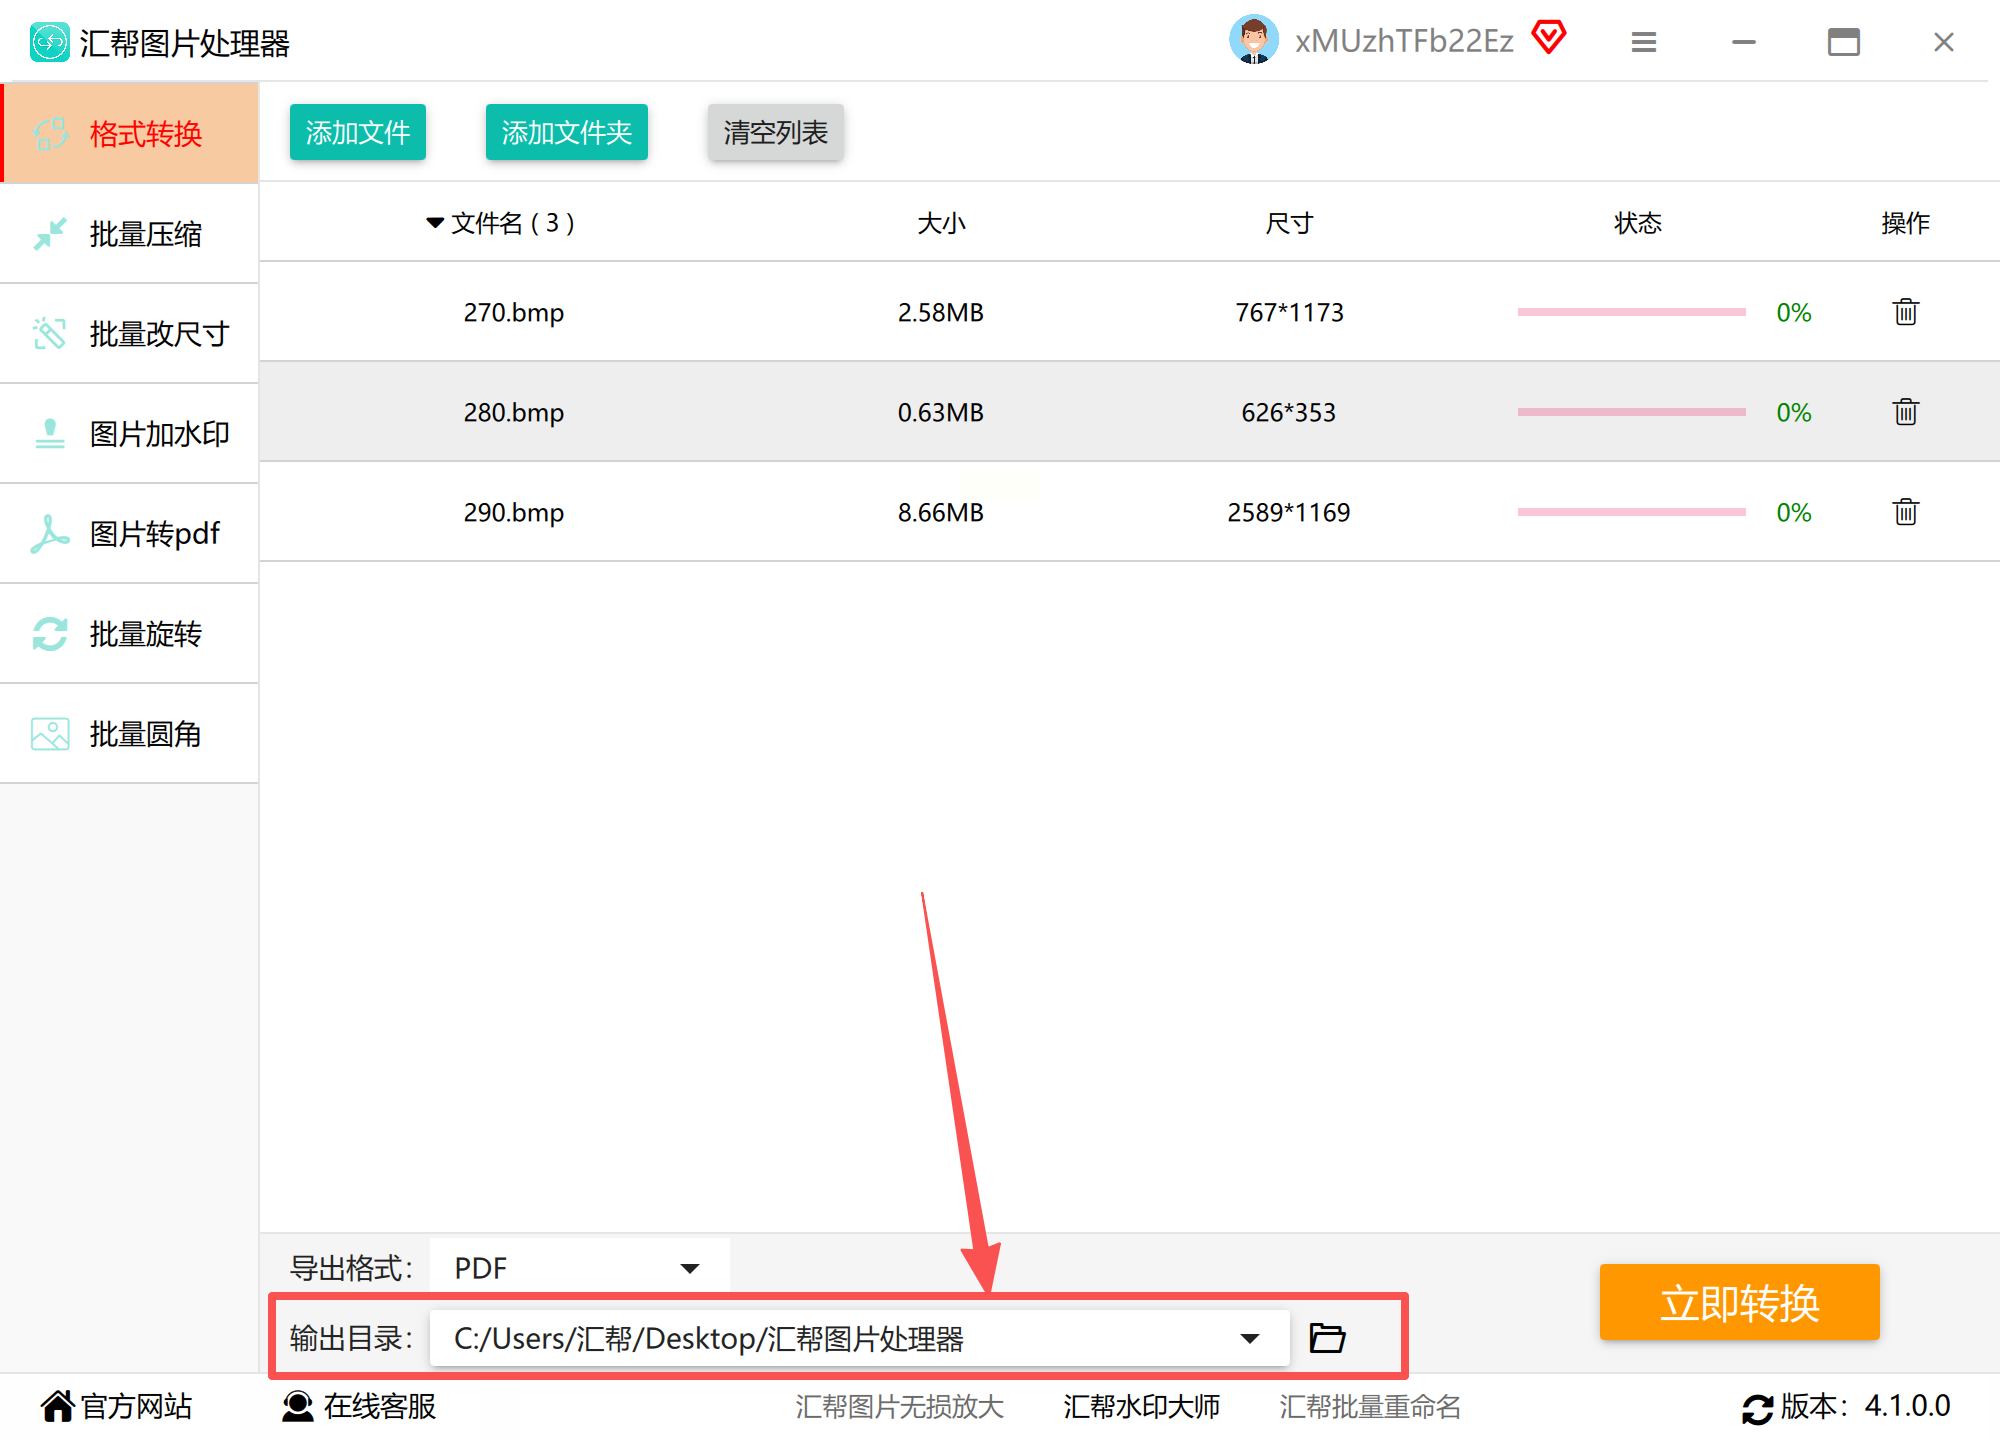Remove 290.bmp using its trash icon
2000x1440 pixels.
1905,512
